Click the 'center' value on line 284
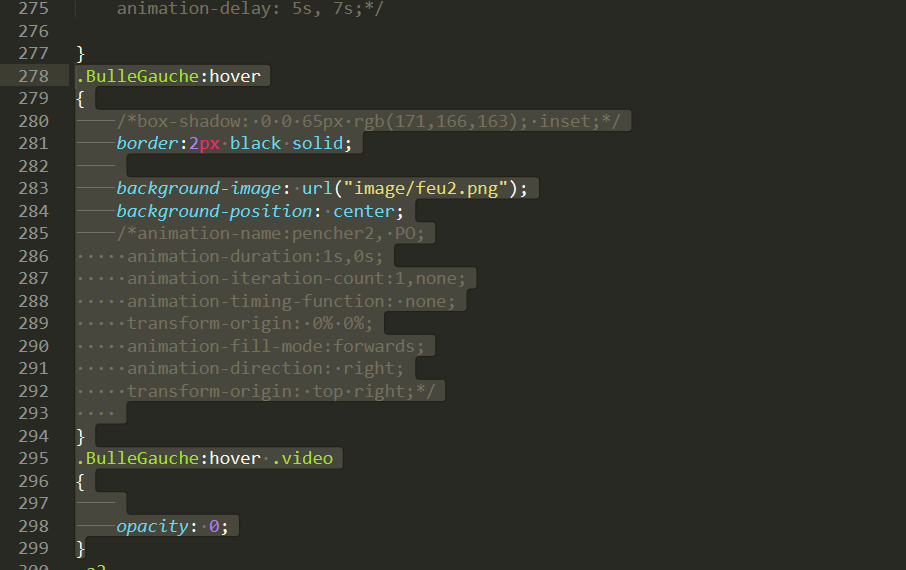Image resolution: width=906 pixels, height=570 pixels. click(x=363, y=212)
